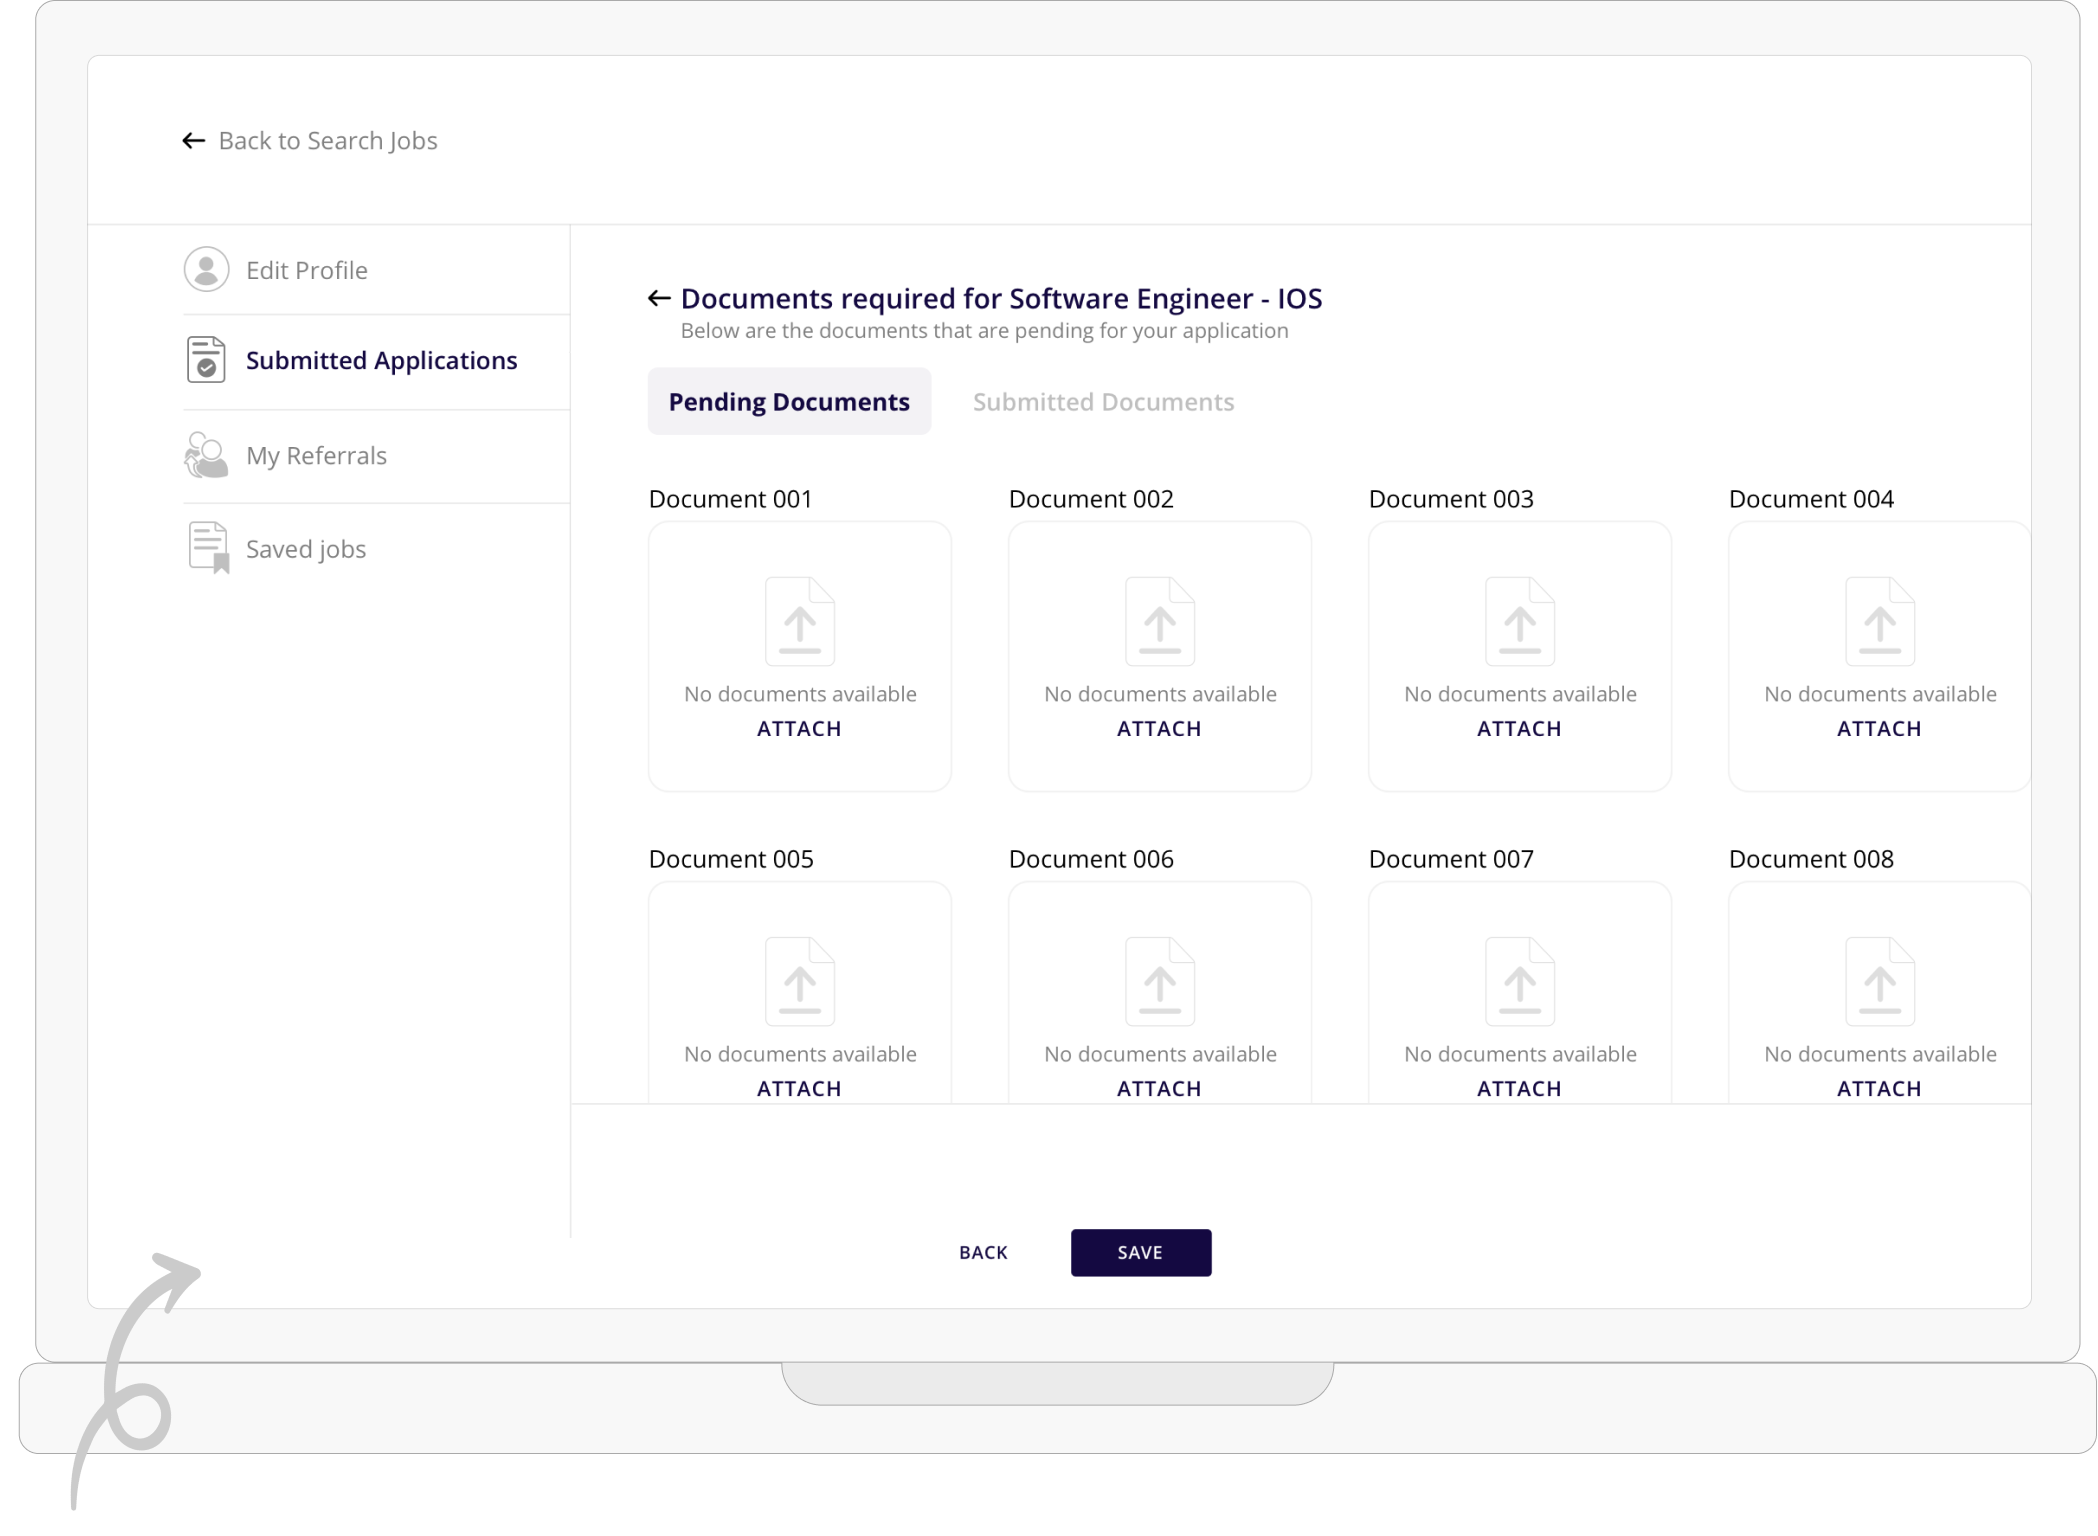Click the Saved jobs bookmark icon
Screen dimensions: 2098x1536
click(208, 548)
